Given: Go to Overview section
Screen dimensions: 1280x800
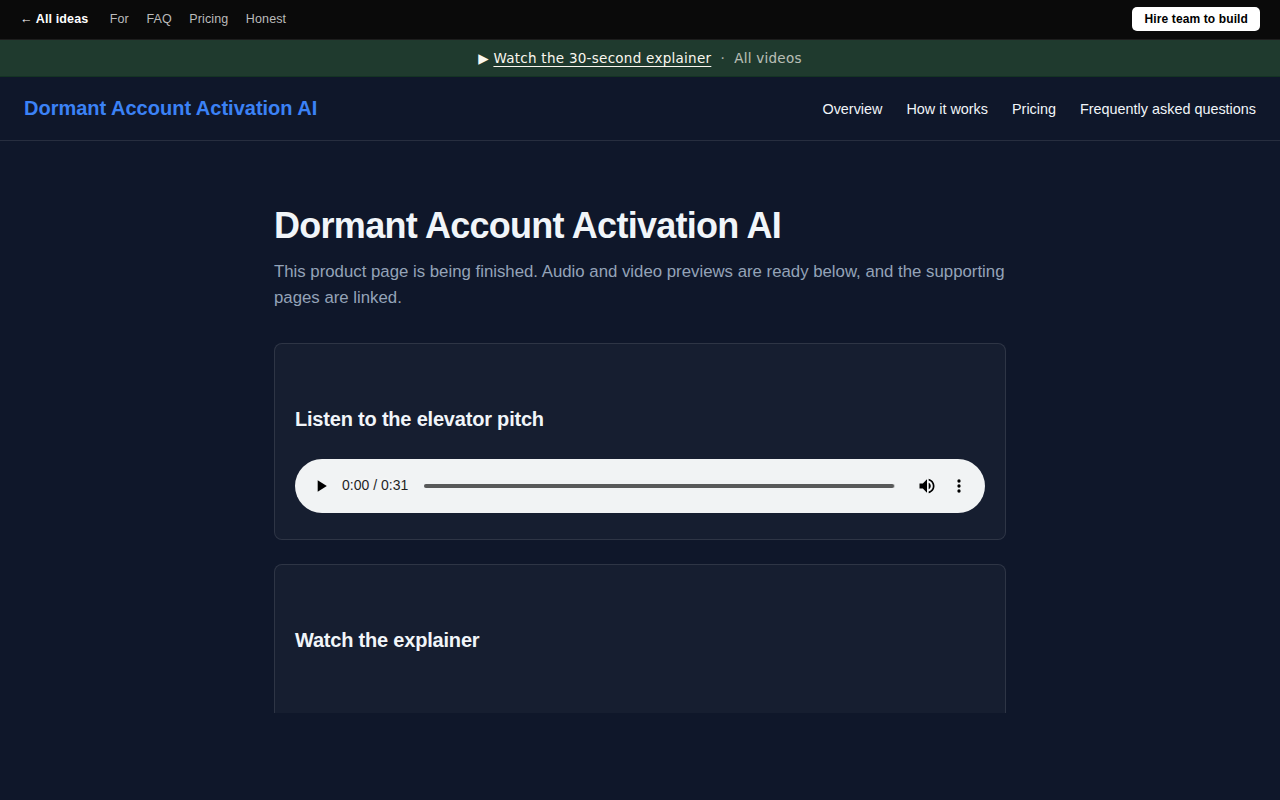Looking at the screenshot, I should [852, 109].
